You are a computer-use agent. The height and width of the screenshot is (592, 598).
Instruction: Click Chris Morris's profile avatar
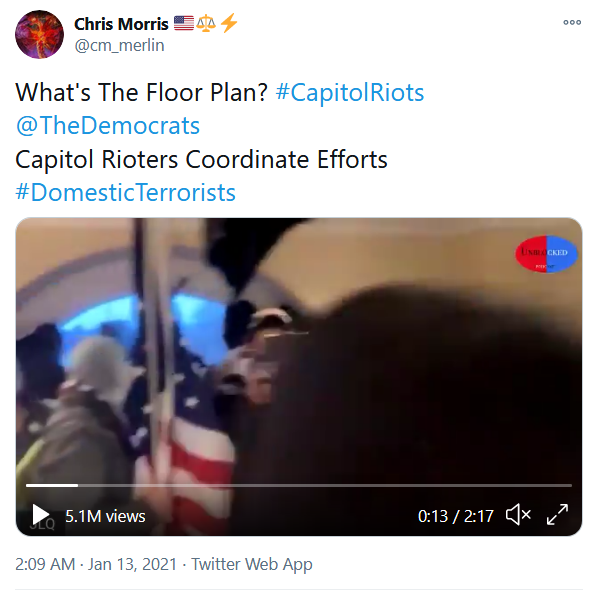pos(39,34)
